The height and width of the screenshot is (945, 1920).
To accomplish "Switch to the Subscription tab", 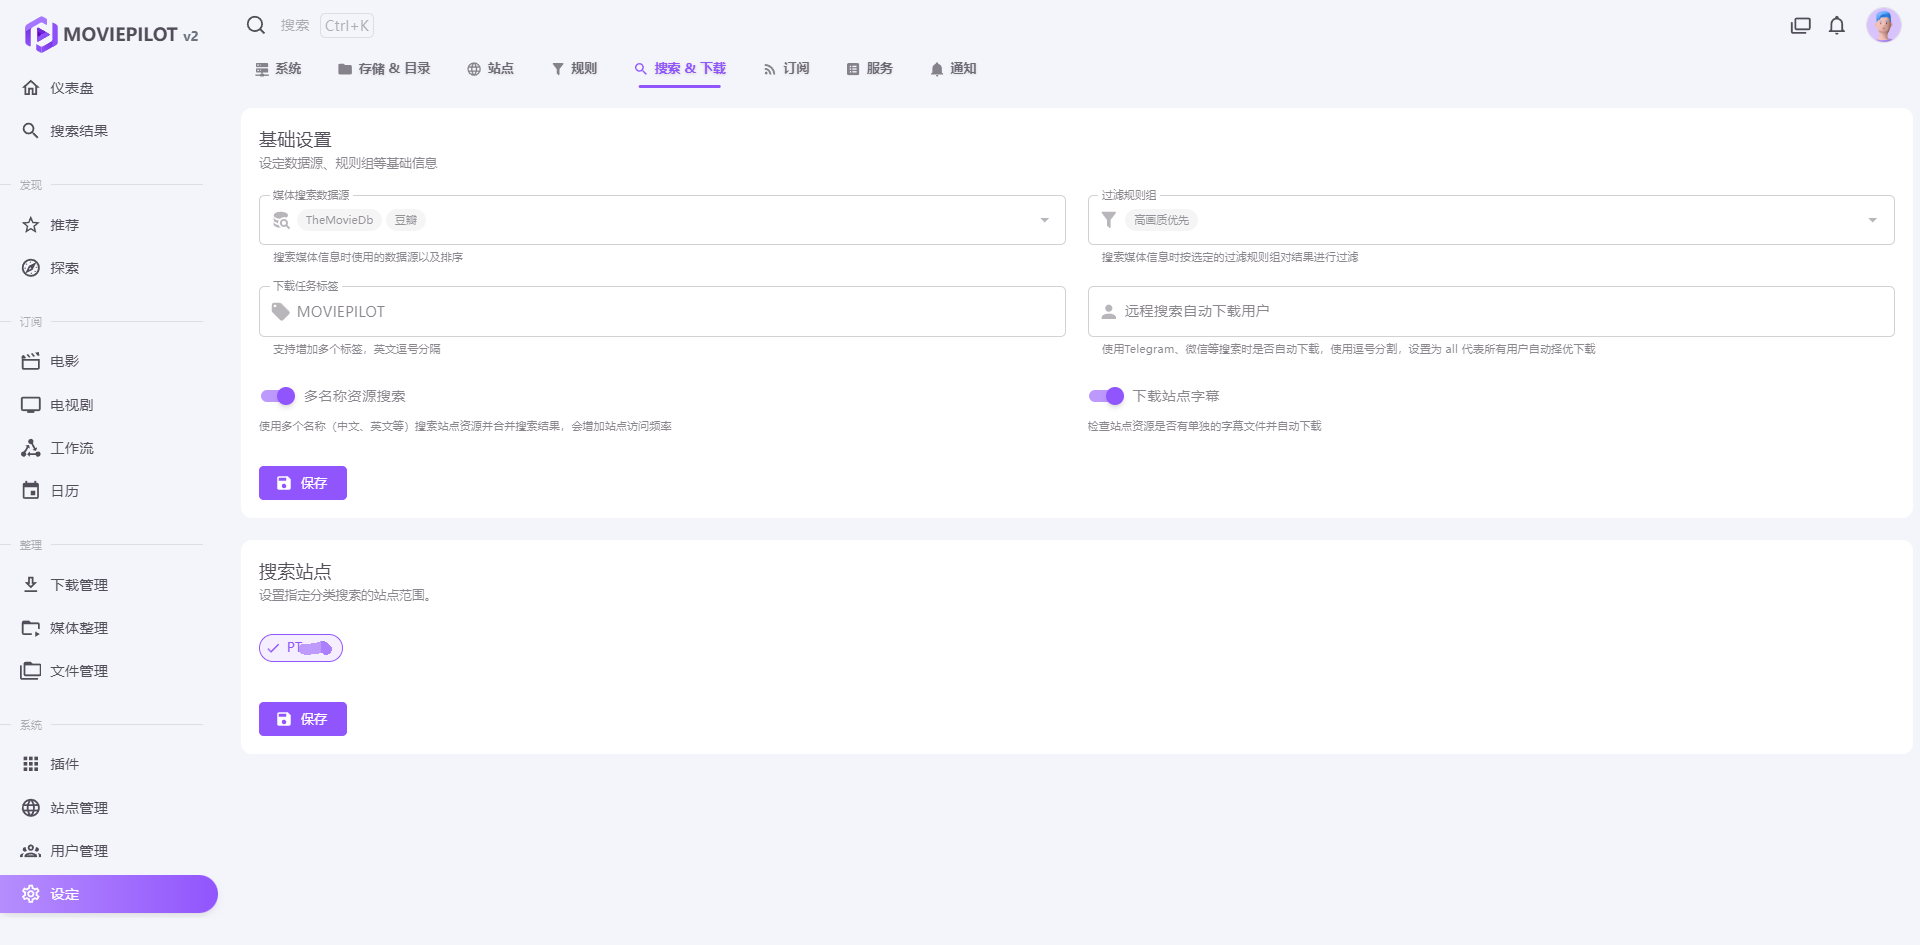I will click(x=786, y=69).
